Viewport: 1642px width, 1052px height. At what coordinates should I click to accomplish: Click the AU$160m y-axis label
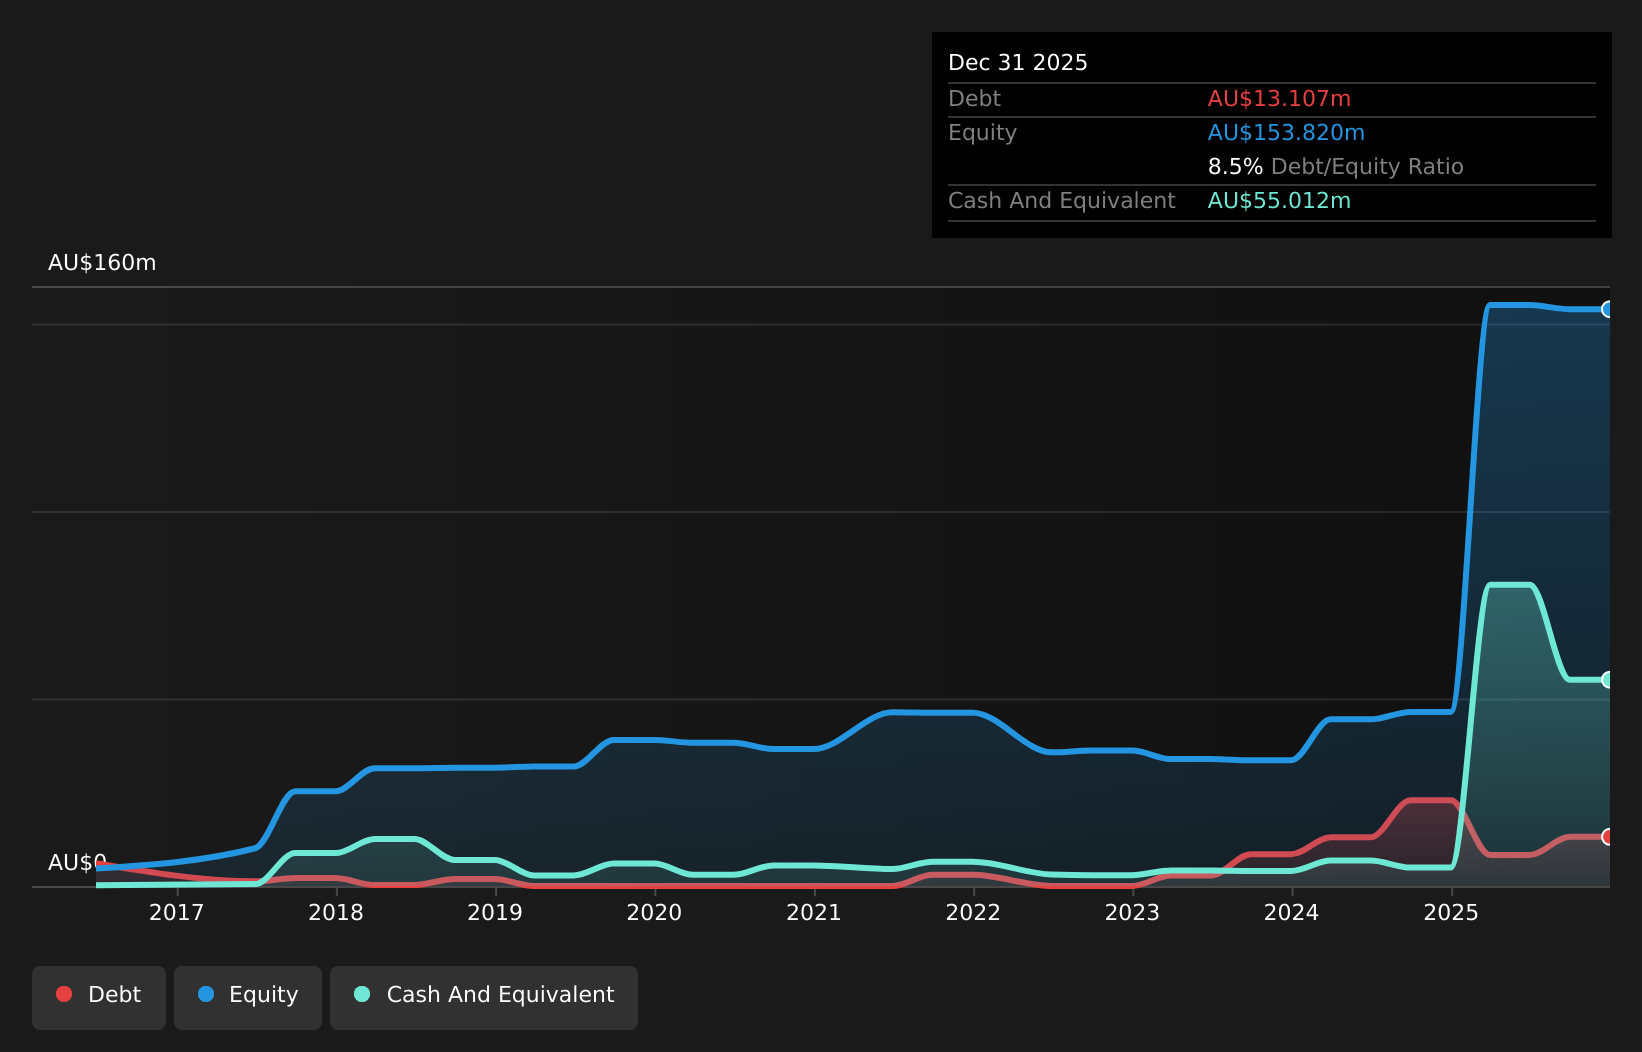102,263
